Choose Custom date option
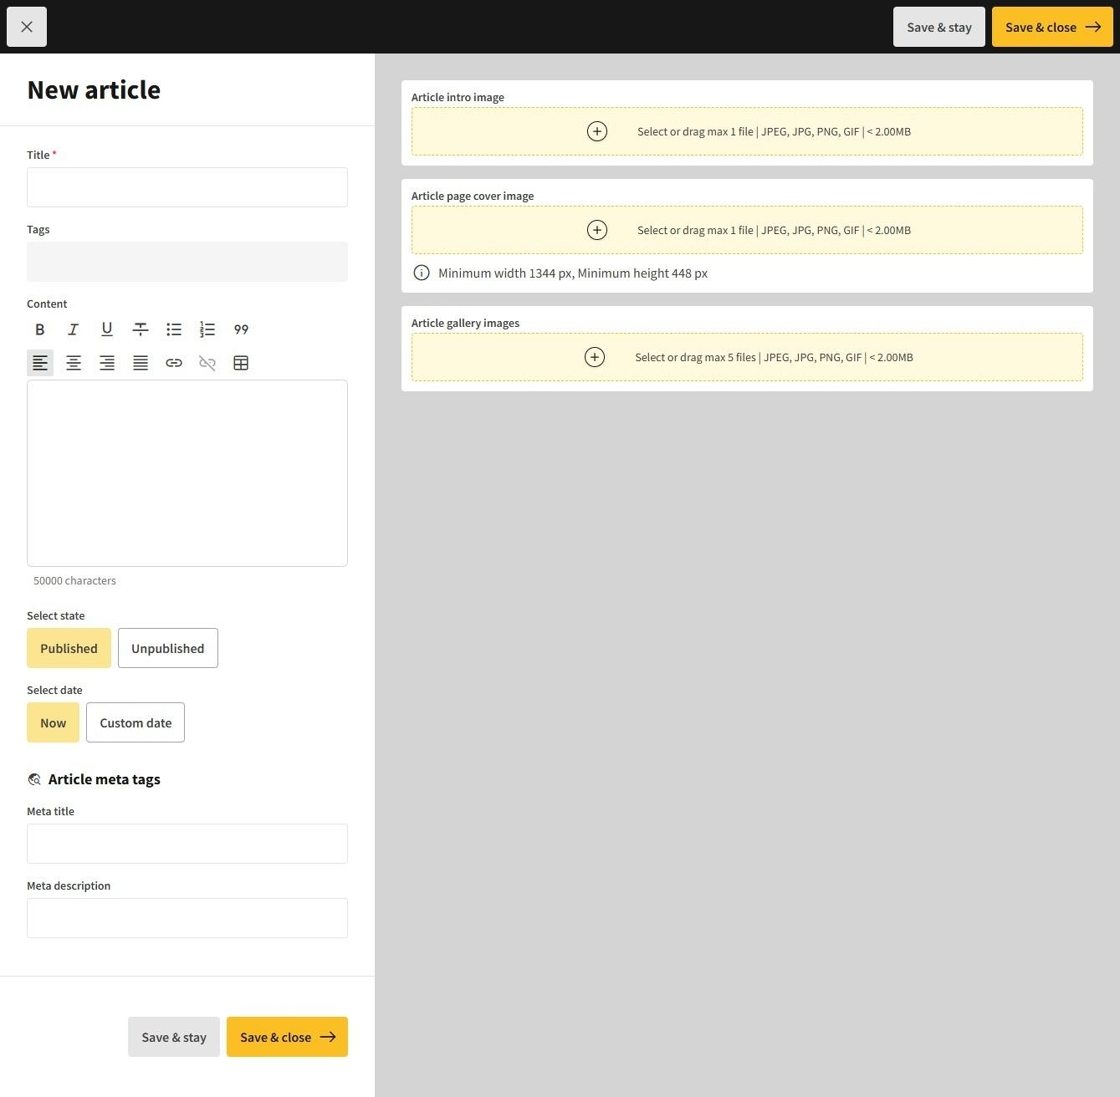This screenshot has width=1120, height=1097. pos(135,722)
